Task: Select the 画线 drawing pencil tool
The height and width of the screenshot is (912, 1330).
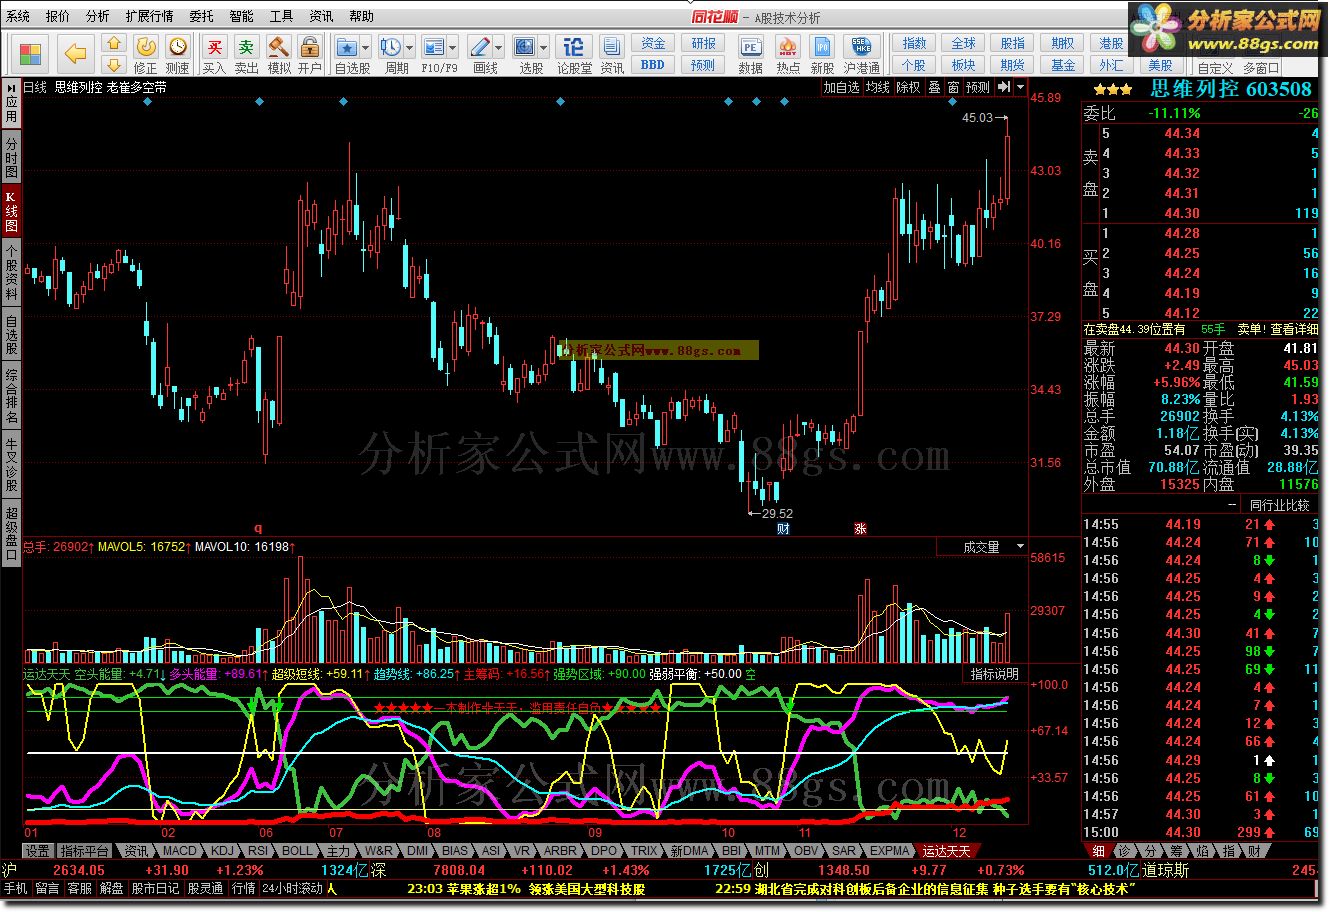Action: (479, 47)
